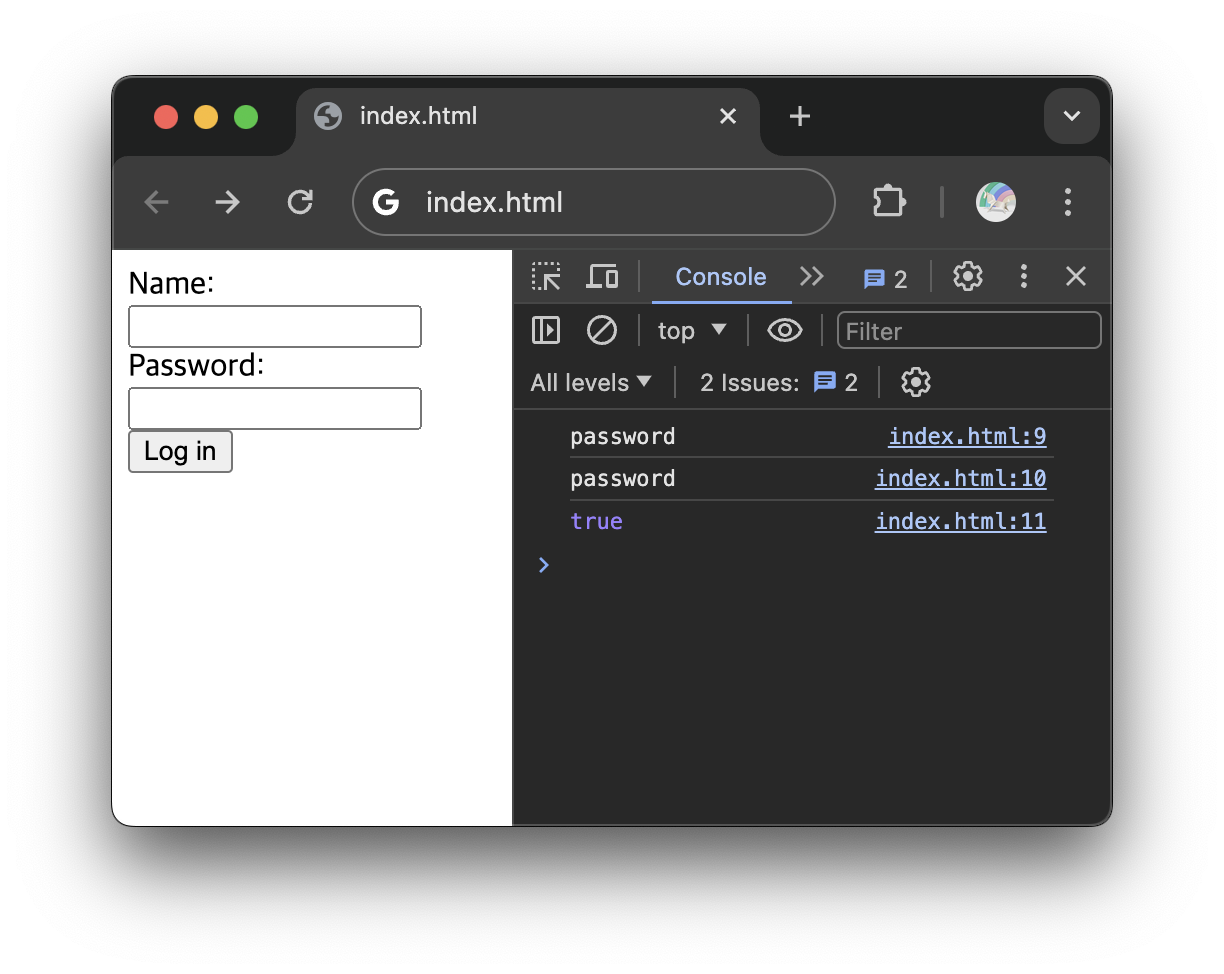This screenshot has width=1224, height=974.
Task: Focus the Password input field
Action: pyautogui.click(x=275, y=409)
